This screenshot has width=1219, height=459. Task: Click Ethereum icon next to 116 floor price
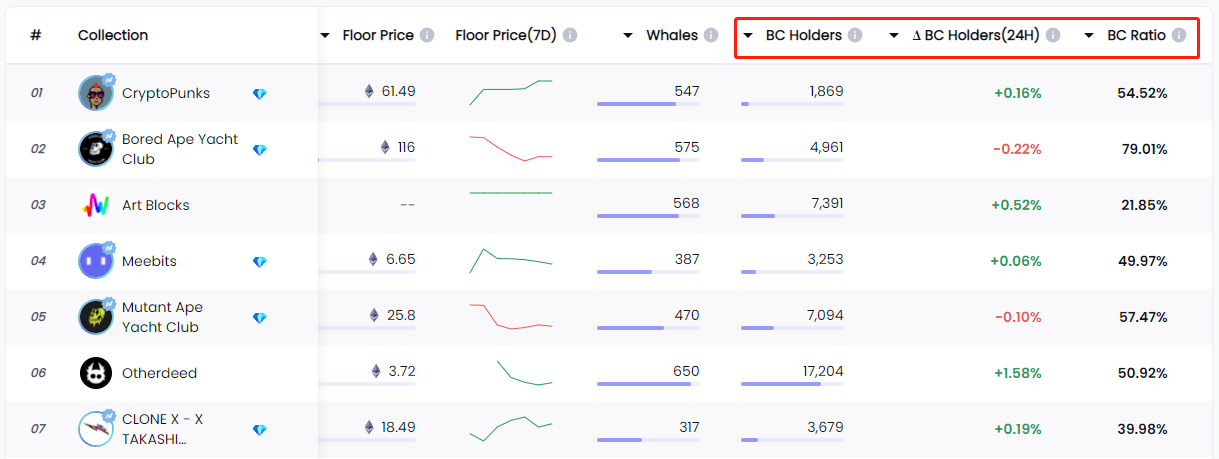385,147
